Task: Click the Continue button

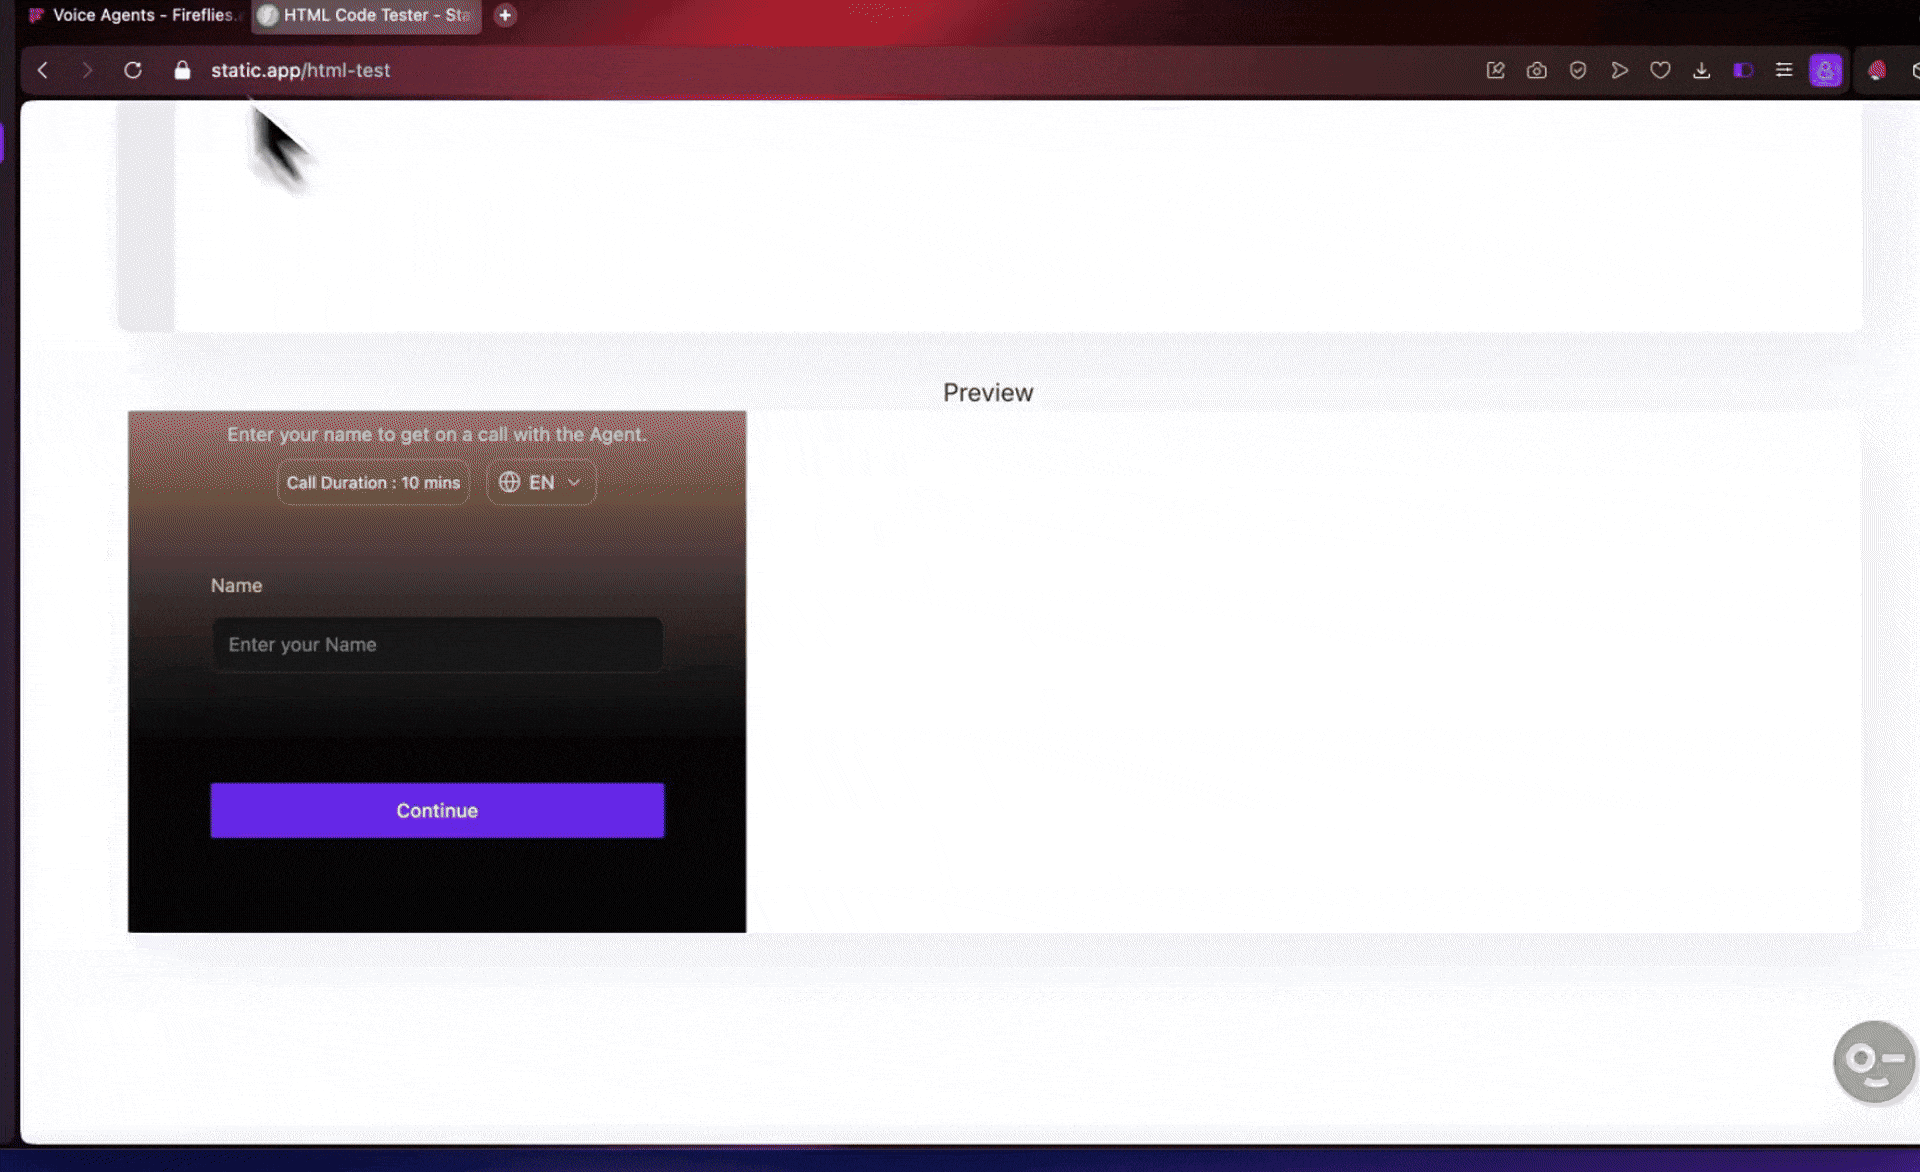Action: pos(437,810)
